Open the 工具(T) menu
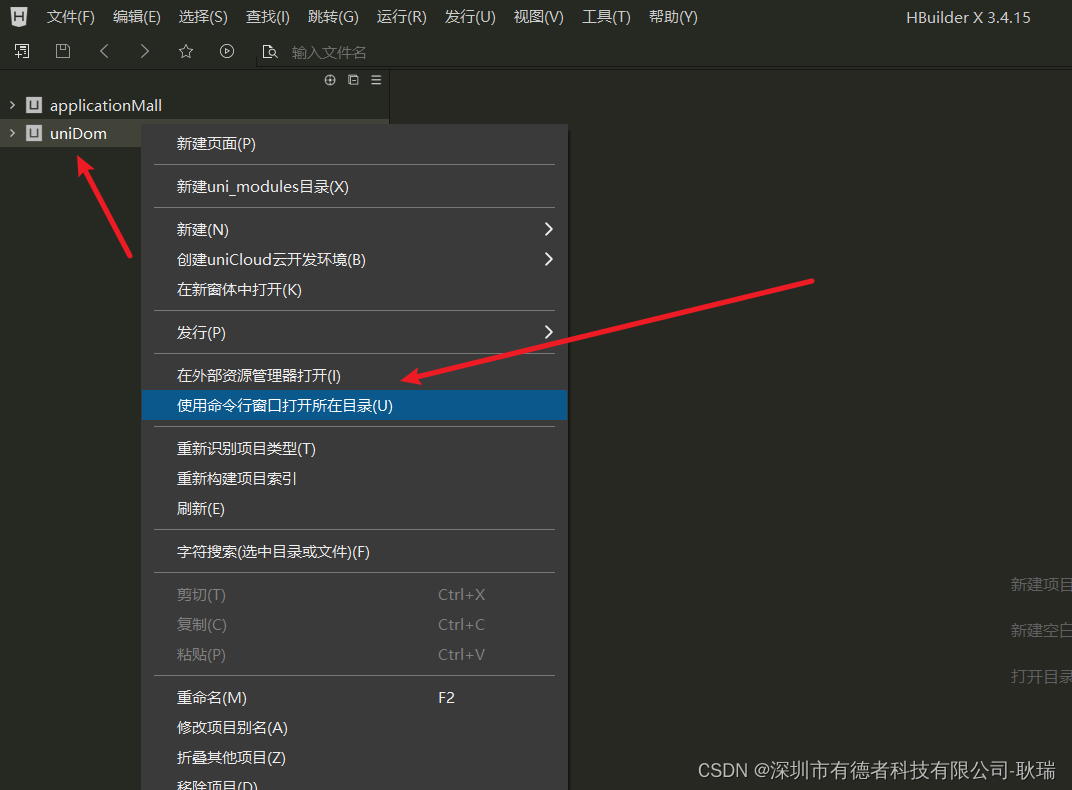Image resolution: width=1072 pixels, height=790 pixels. (x=606, y=17)
